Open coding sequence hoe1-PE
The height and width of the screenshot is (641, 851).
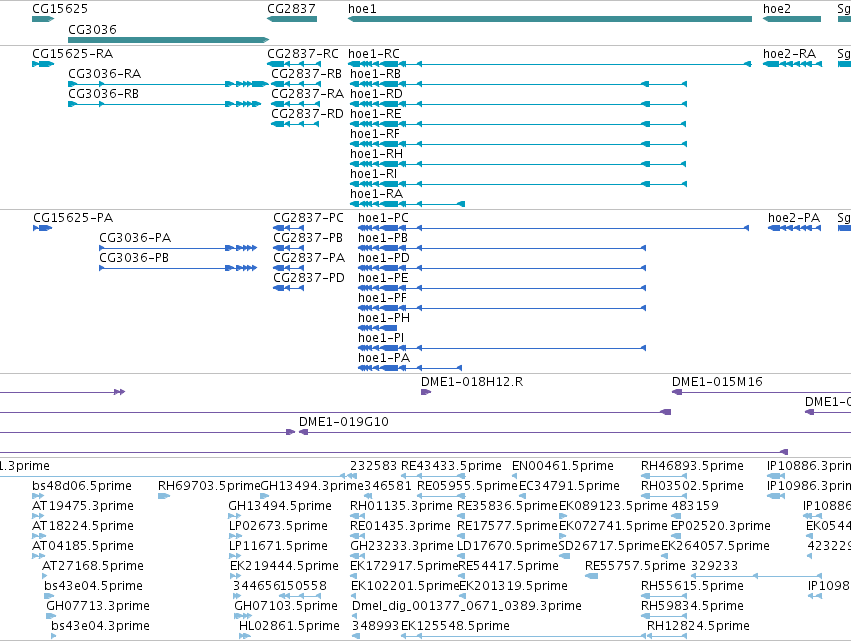tap(383, 278)
